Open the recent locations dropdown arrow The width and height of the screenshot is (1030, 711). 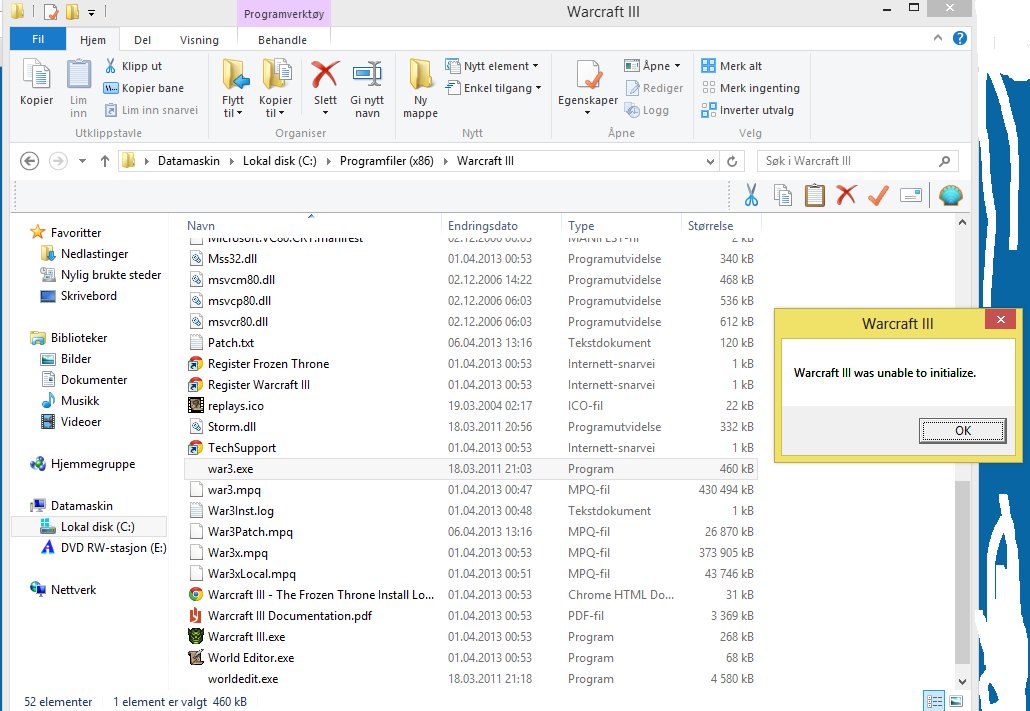82,161
